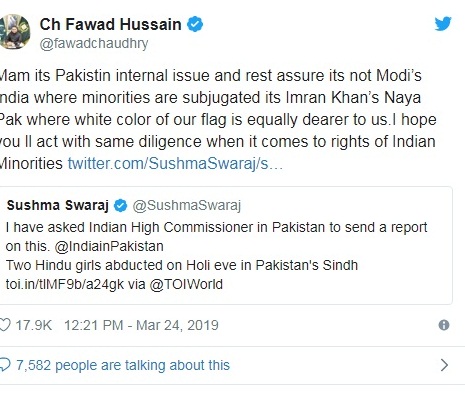Open the quoted Sushma Swaraj tweet text
465x396 pixels.
pyautogui.click(x=216, y=256)
